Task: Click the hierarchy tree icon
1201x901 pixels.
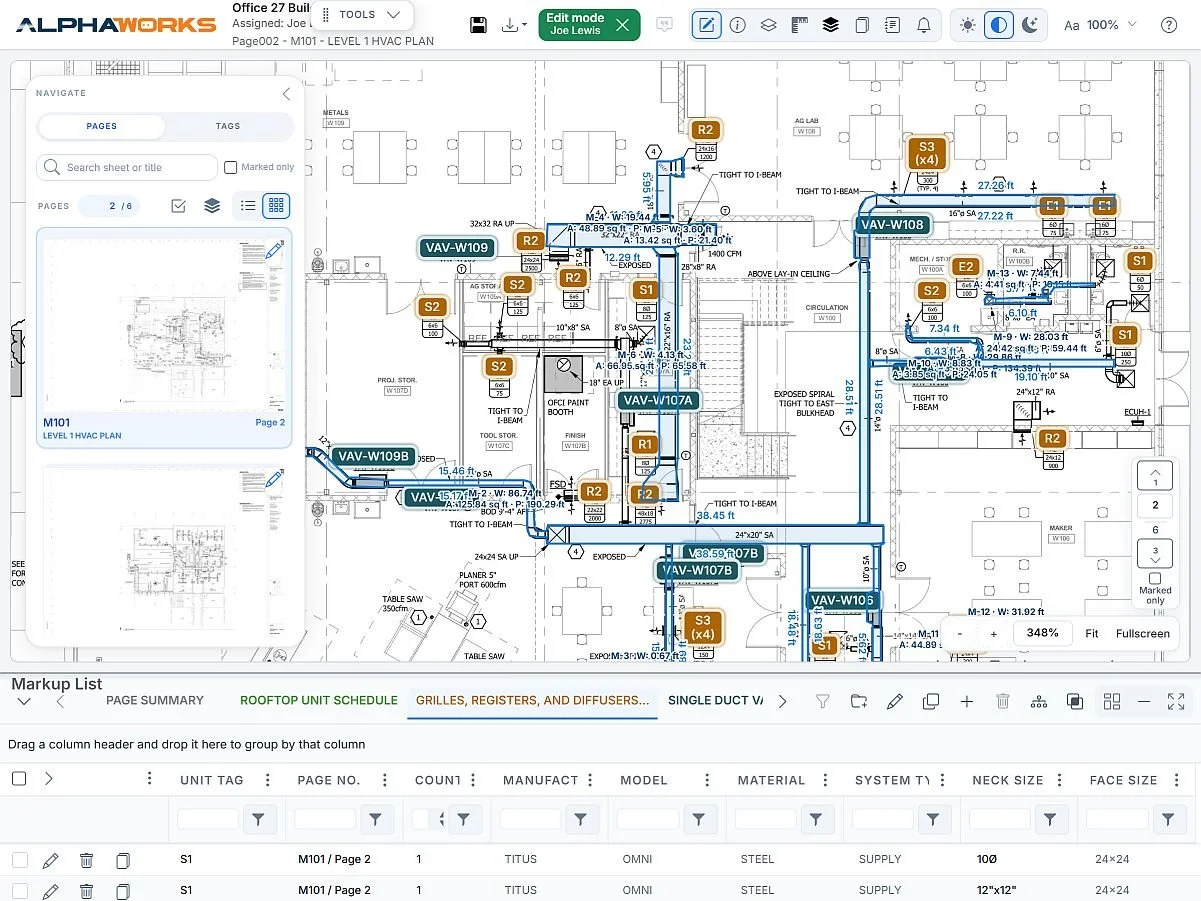Action: tap(1039, 702)
